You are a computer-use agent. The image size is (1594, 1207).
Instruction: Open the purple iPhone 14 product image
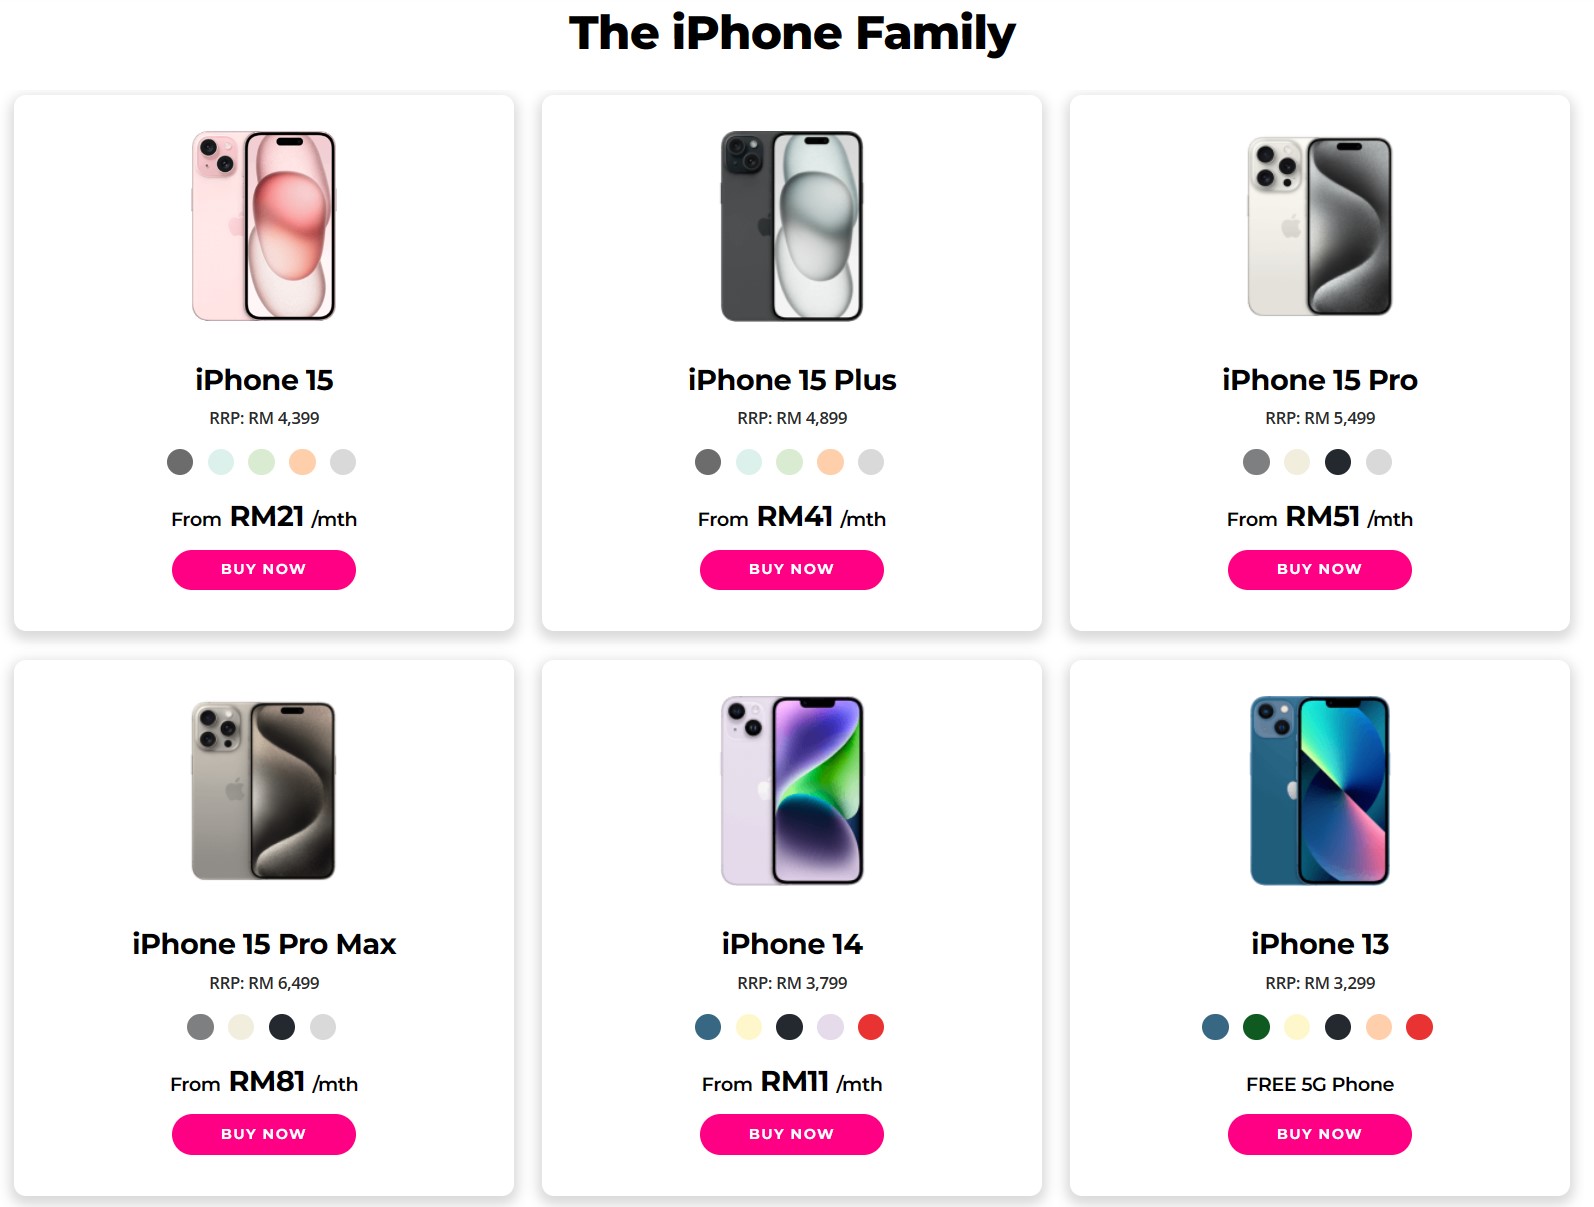pyautogui.click(x=792, y=791)
